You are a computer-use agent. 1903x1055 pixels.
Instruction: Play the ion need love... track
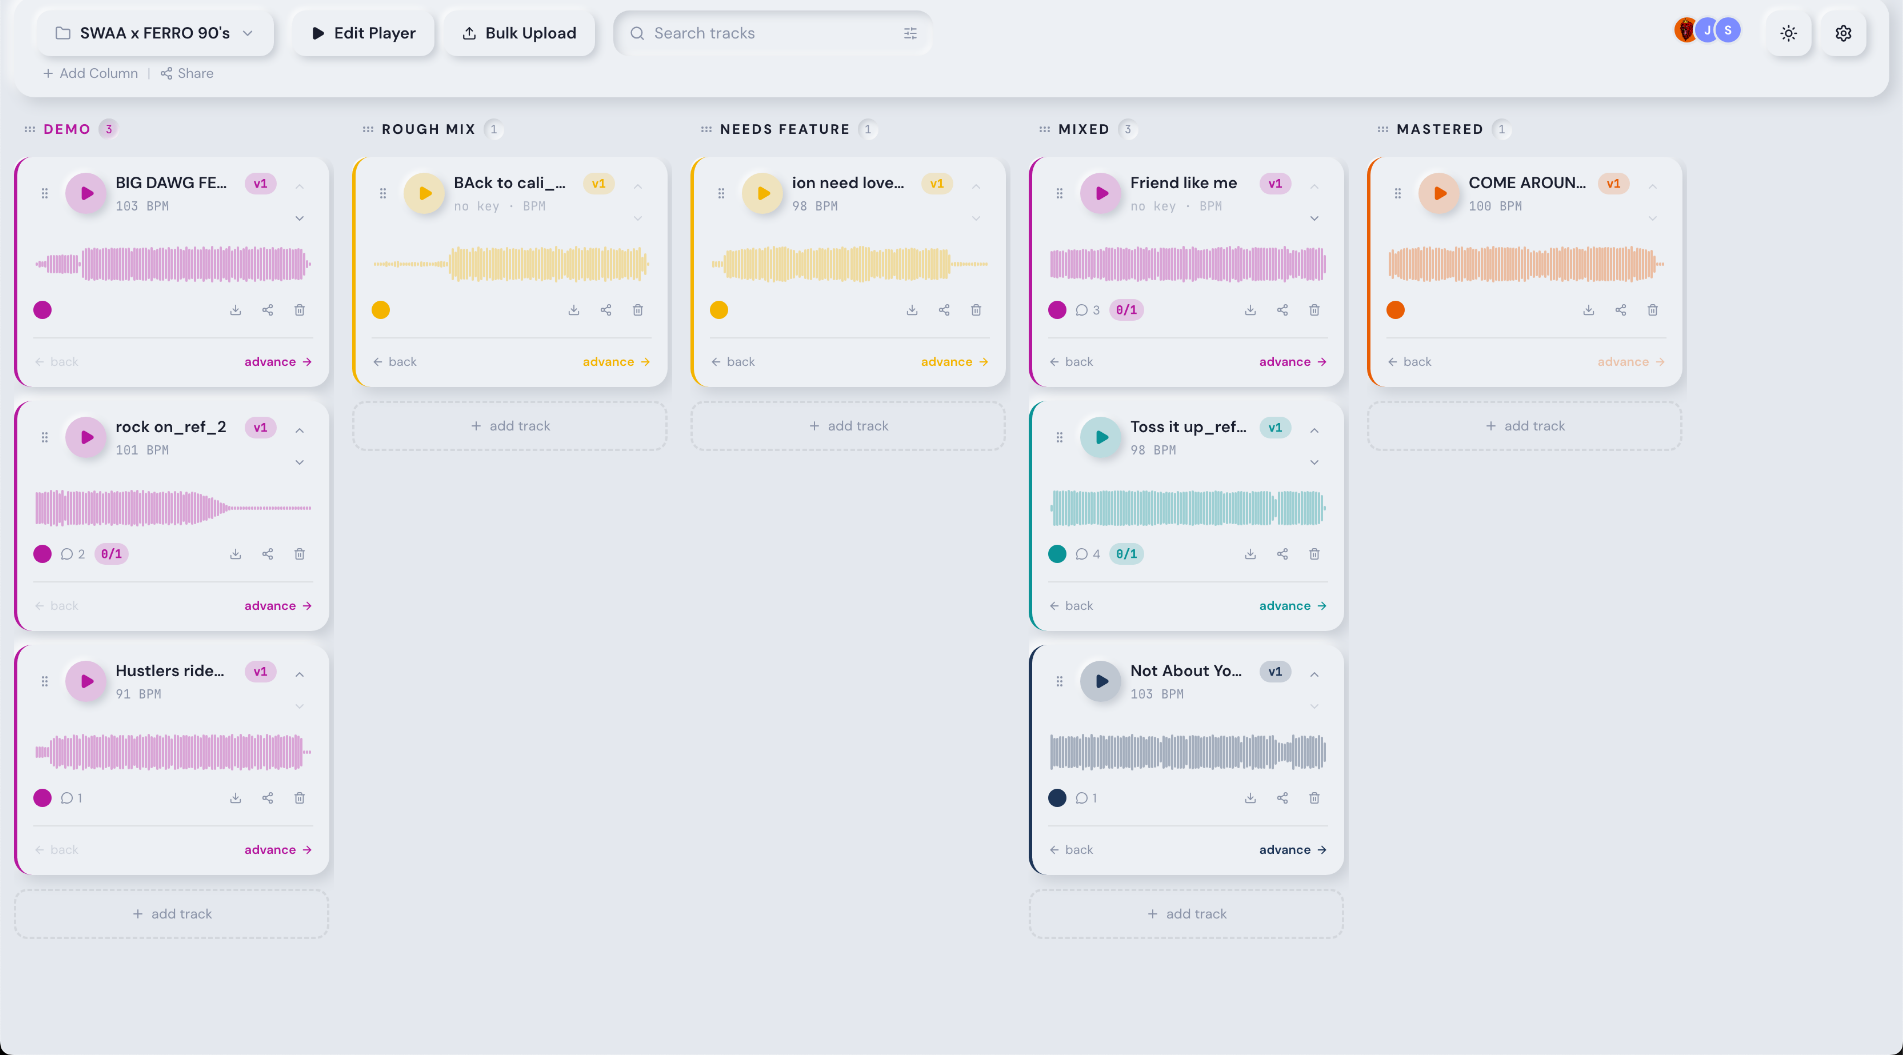point(763,194)
